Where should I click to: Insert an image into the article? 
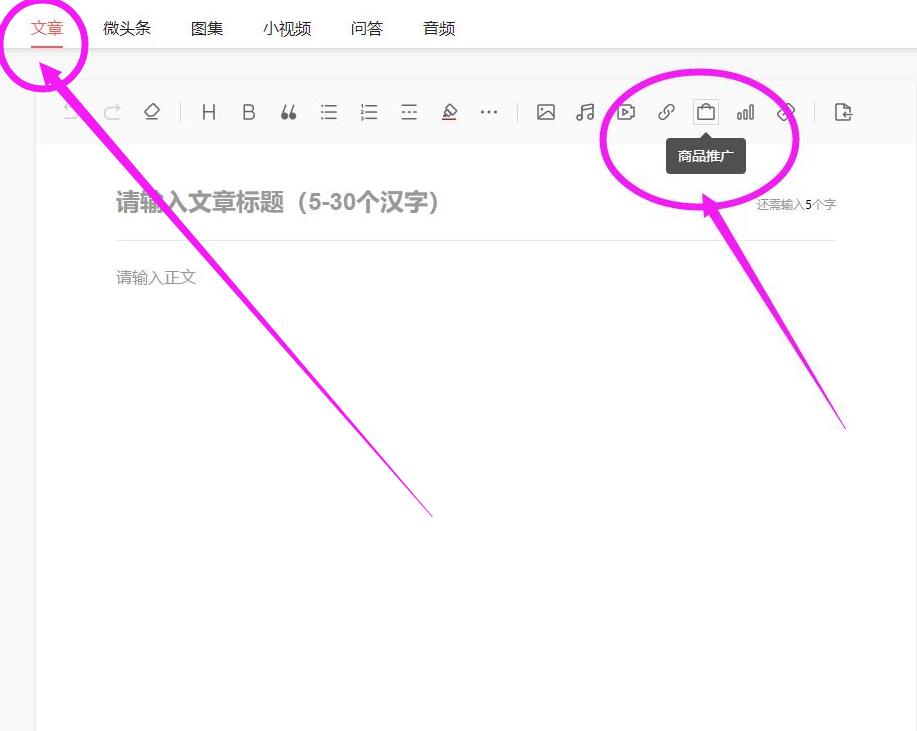tap(546, 112)
